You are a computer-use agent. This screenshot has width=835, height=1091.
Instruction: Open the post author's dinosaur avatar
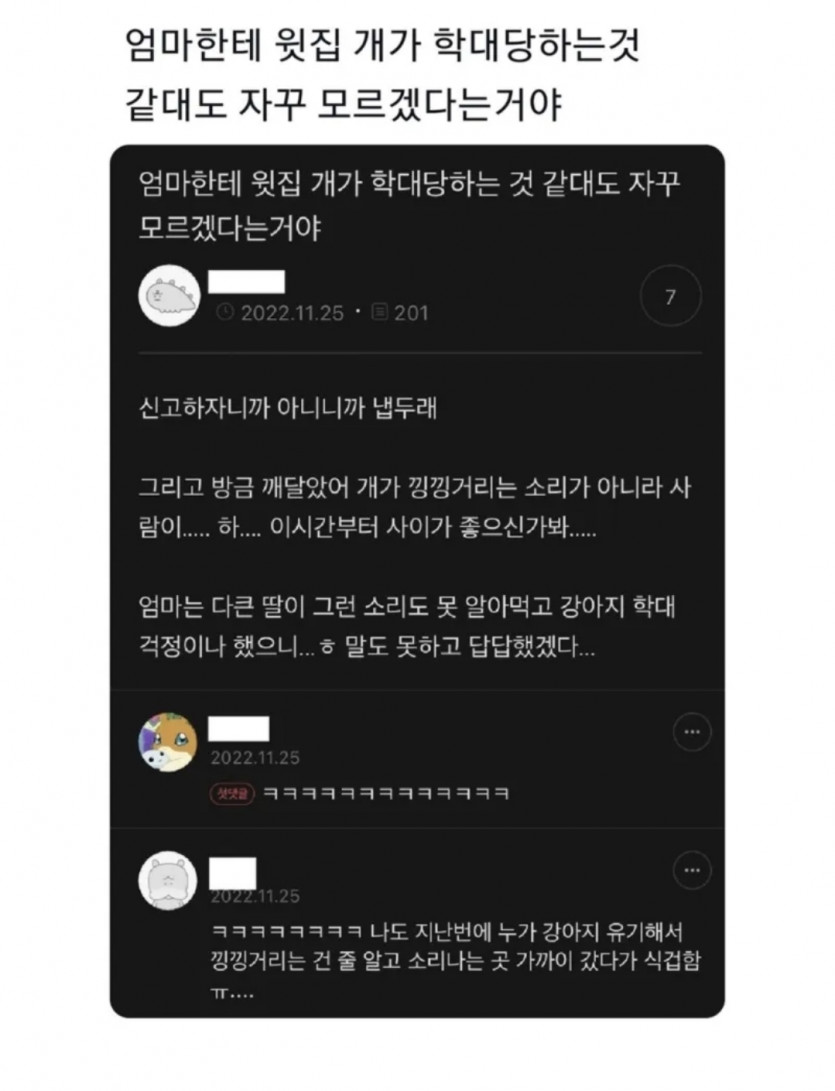tap(170, 296)
